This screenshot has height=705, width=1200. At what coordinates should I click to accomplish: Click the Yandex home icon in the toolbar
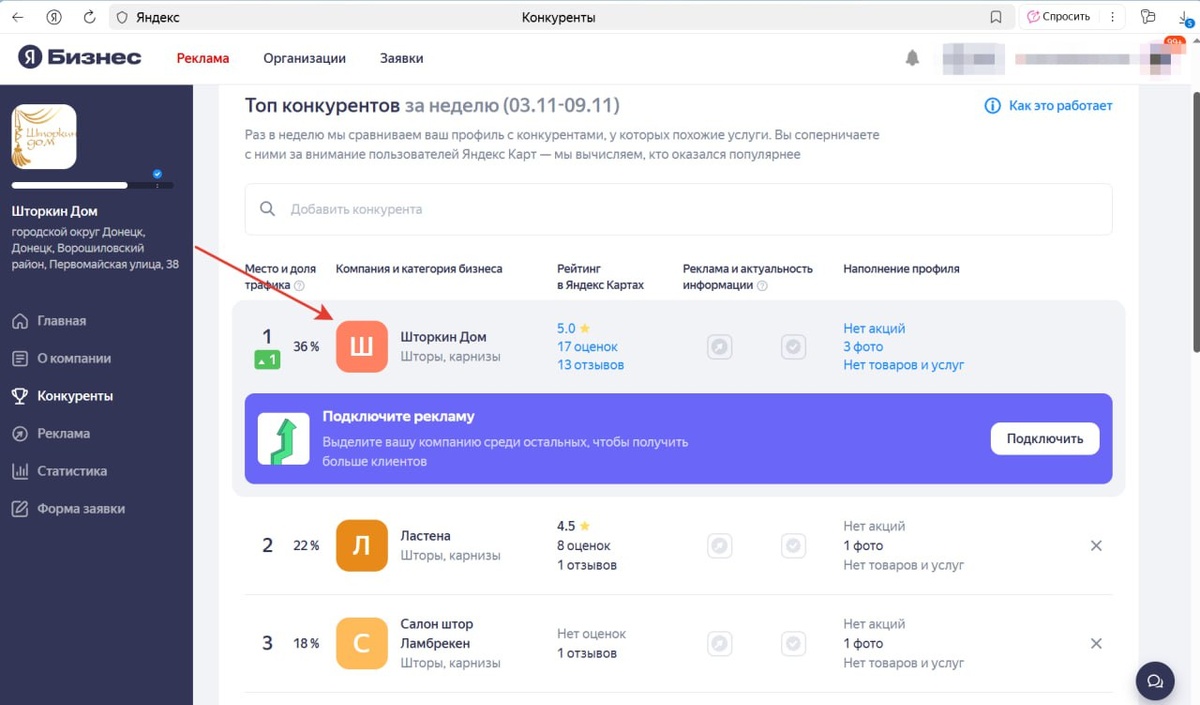tap(53, 17)
